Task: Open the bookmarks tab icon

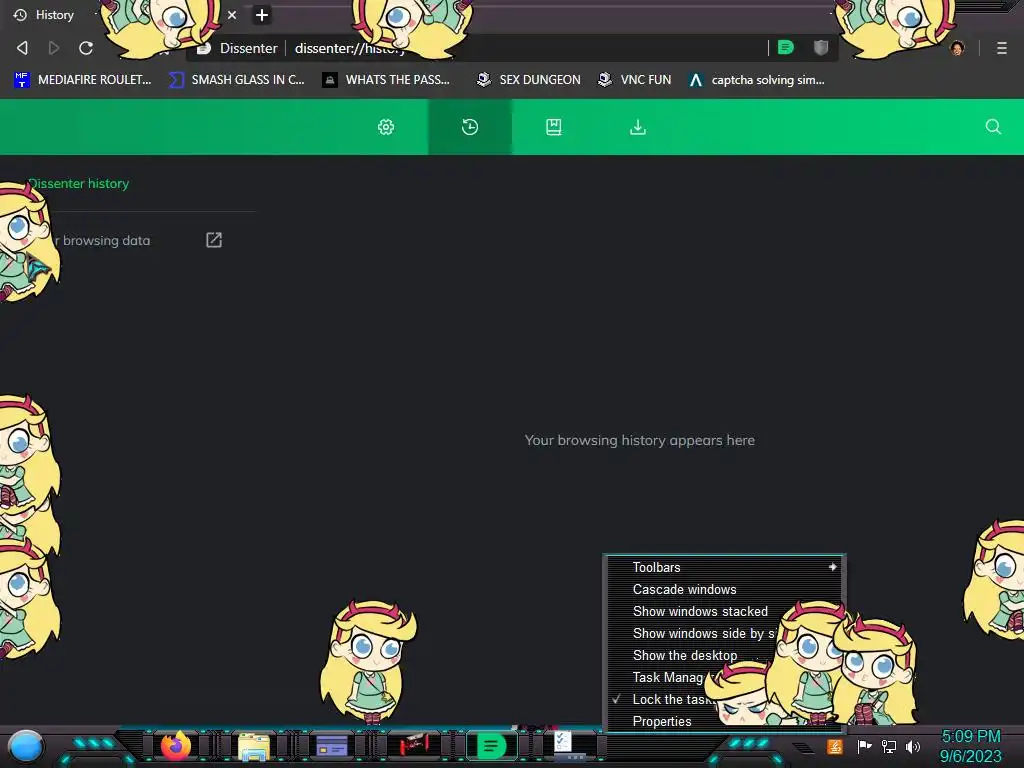Action: 554,127
